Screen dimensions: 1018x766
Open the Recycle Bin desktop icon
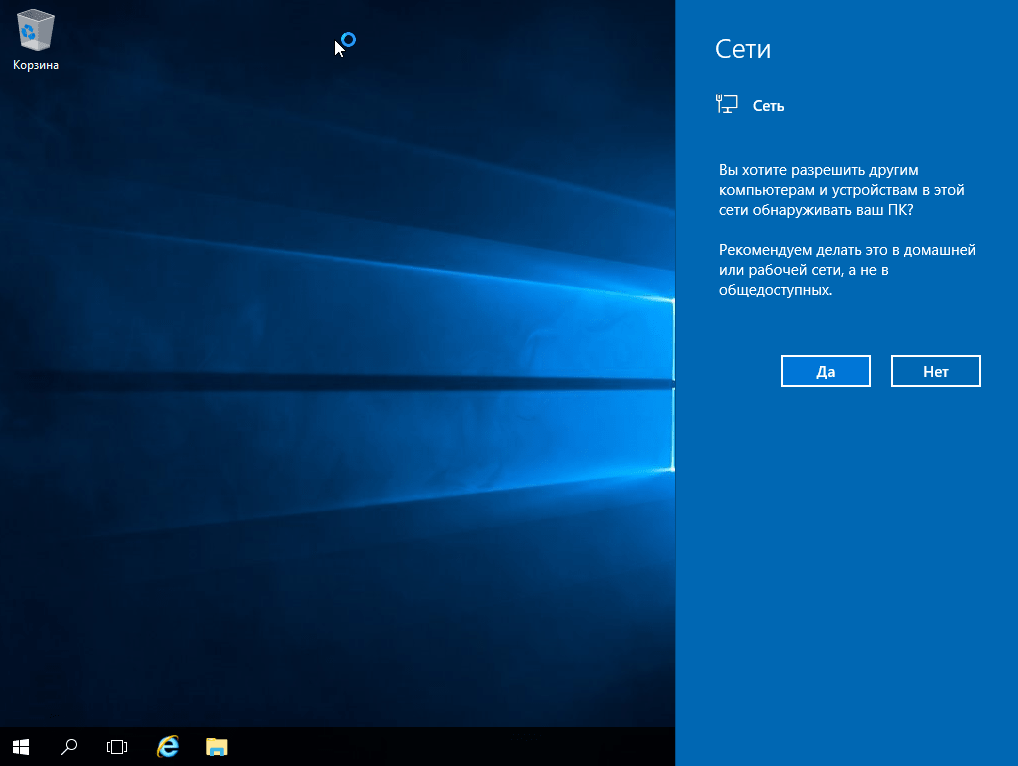coord(36,32)
